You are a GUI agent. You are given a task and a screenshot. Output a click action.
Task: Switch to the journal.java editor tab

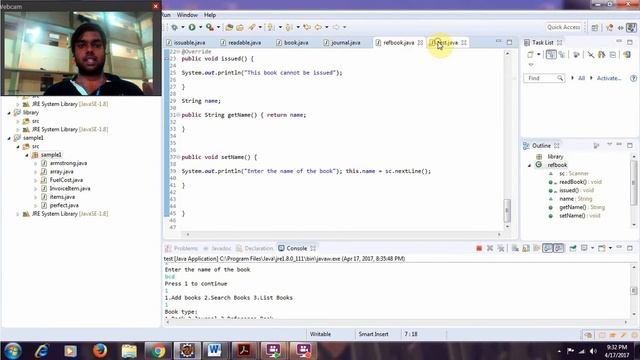[345, 42]
